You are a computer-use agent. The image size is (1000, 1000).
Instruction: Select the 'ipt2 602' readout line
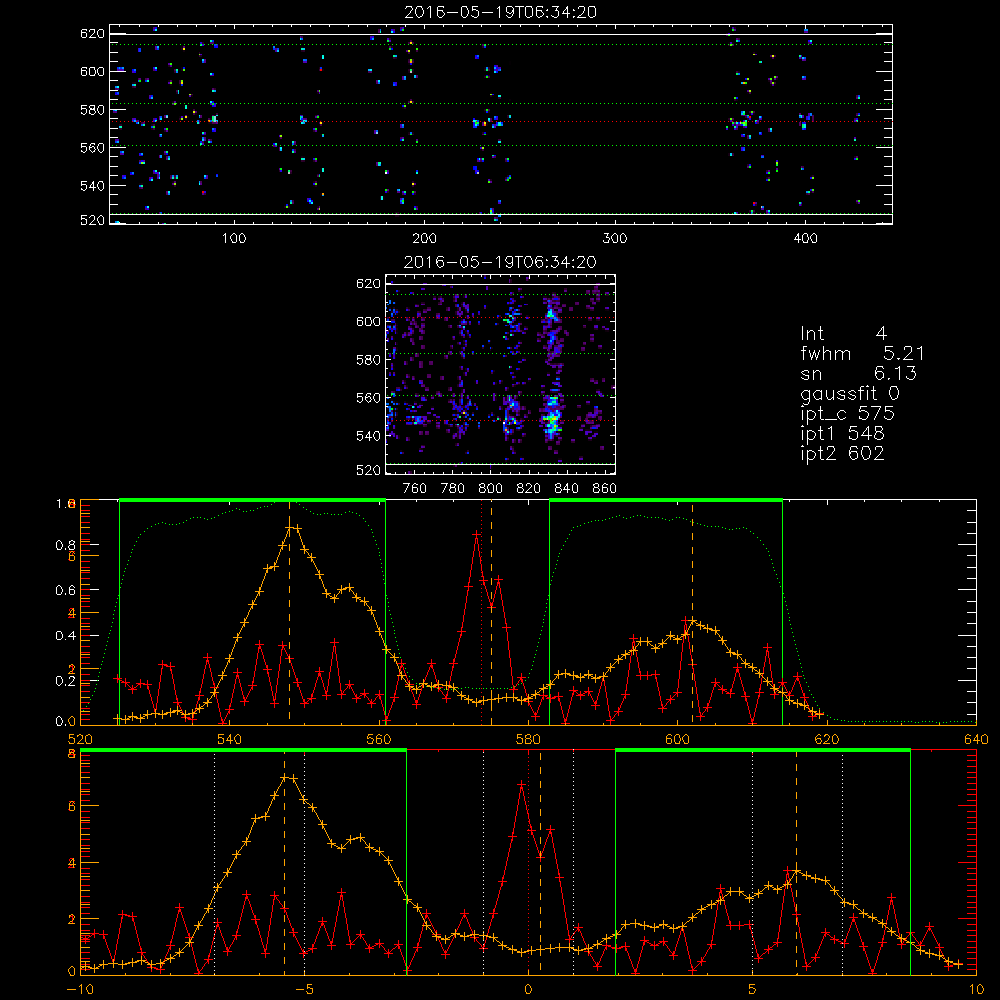(x=842, y=453)
